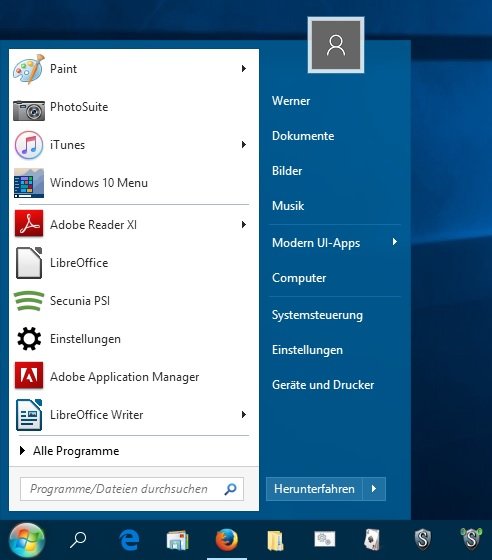Viewport: 492px width, 560px height.
Task: Open Secunia PSI via its green icon
Action: pyautogui.click(x=29, y=301)
